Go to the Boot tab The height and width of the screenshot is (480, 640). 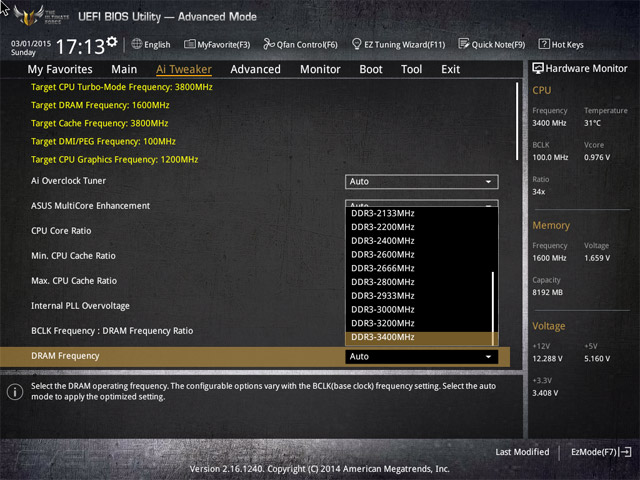371,69
